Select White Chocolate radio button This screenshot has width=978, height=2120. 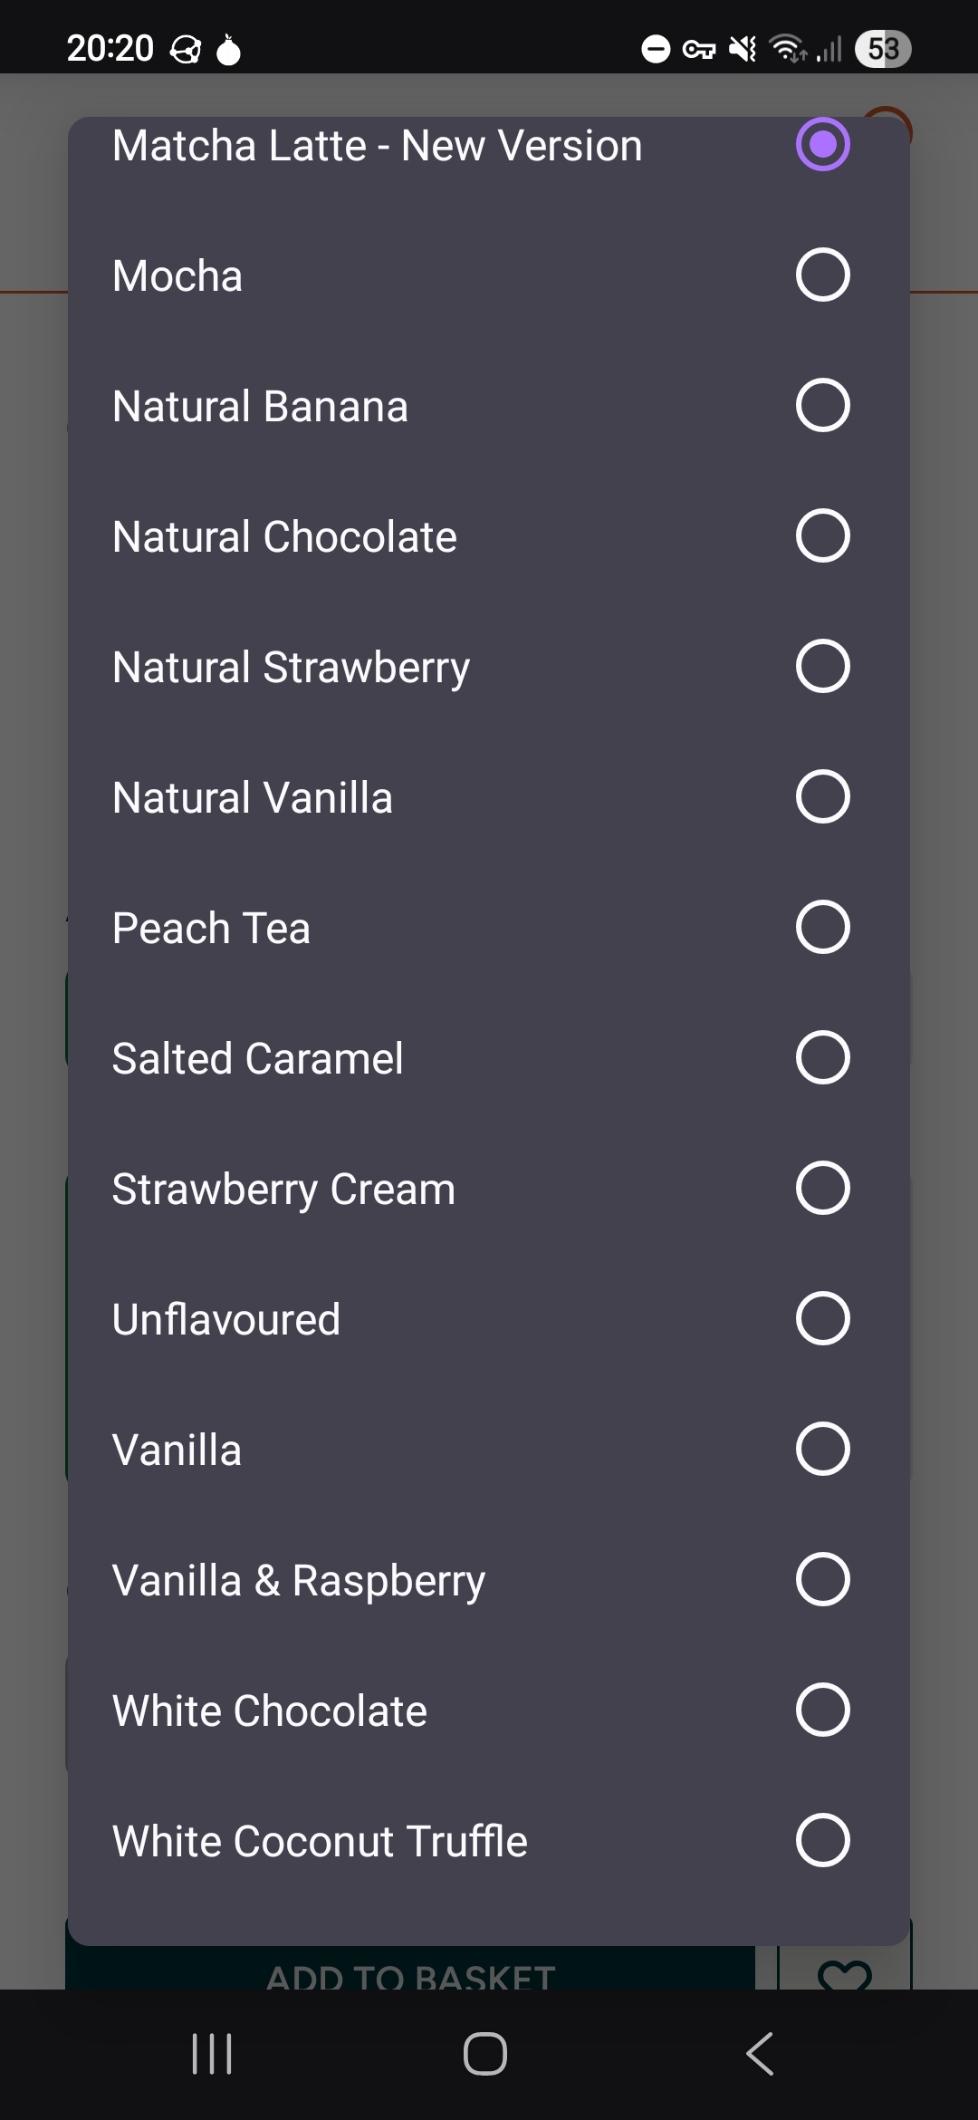[x=822, y=1710]
